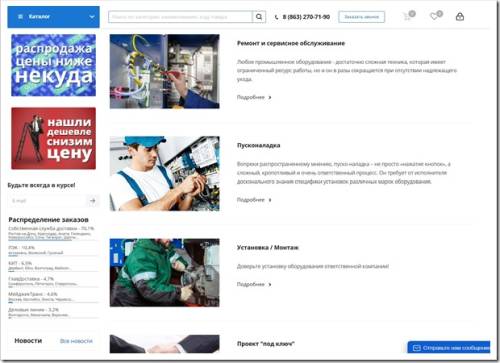Image resolution: width=500 pixels, height=363 pixels.
Task: Click Подробнее arrow under Пусконаладка
Action: tap(270, 200)
